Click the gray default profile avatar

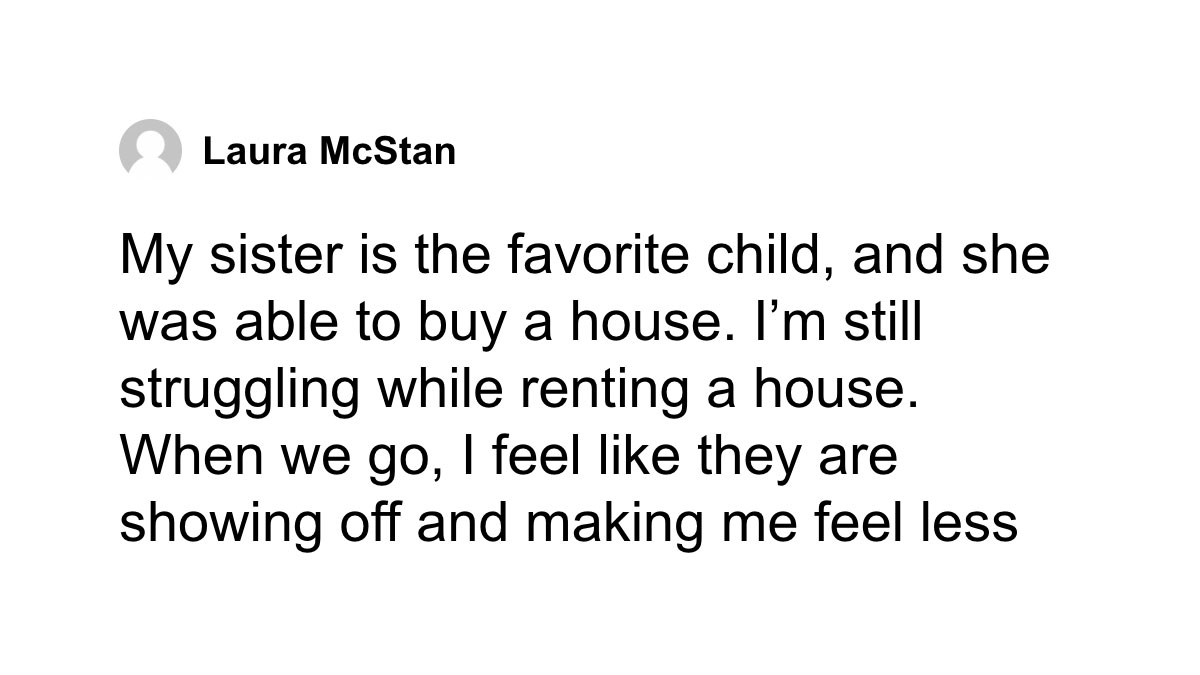coord(150,150)
